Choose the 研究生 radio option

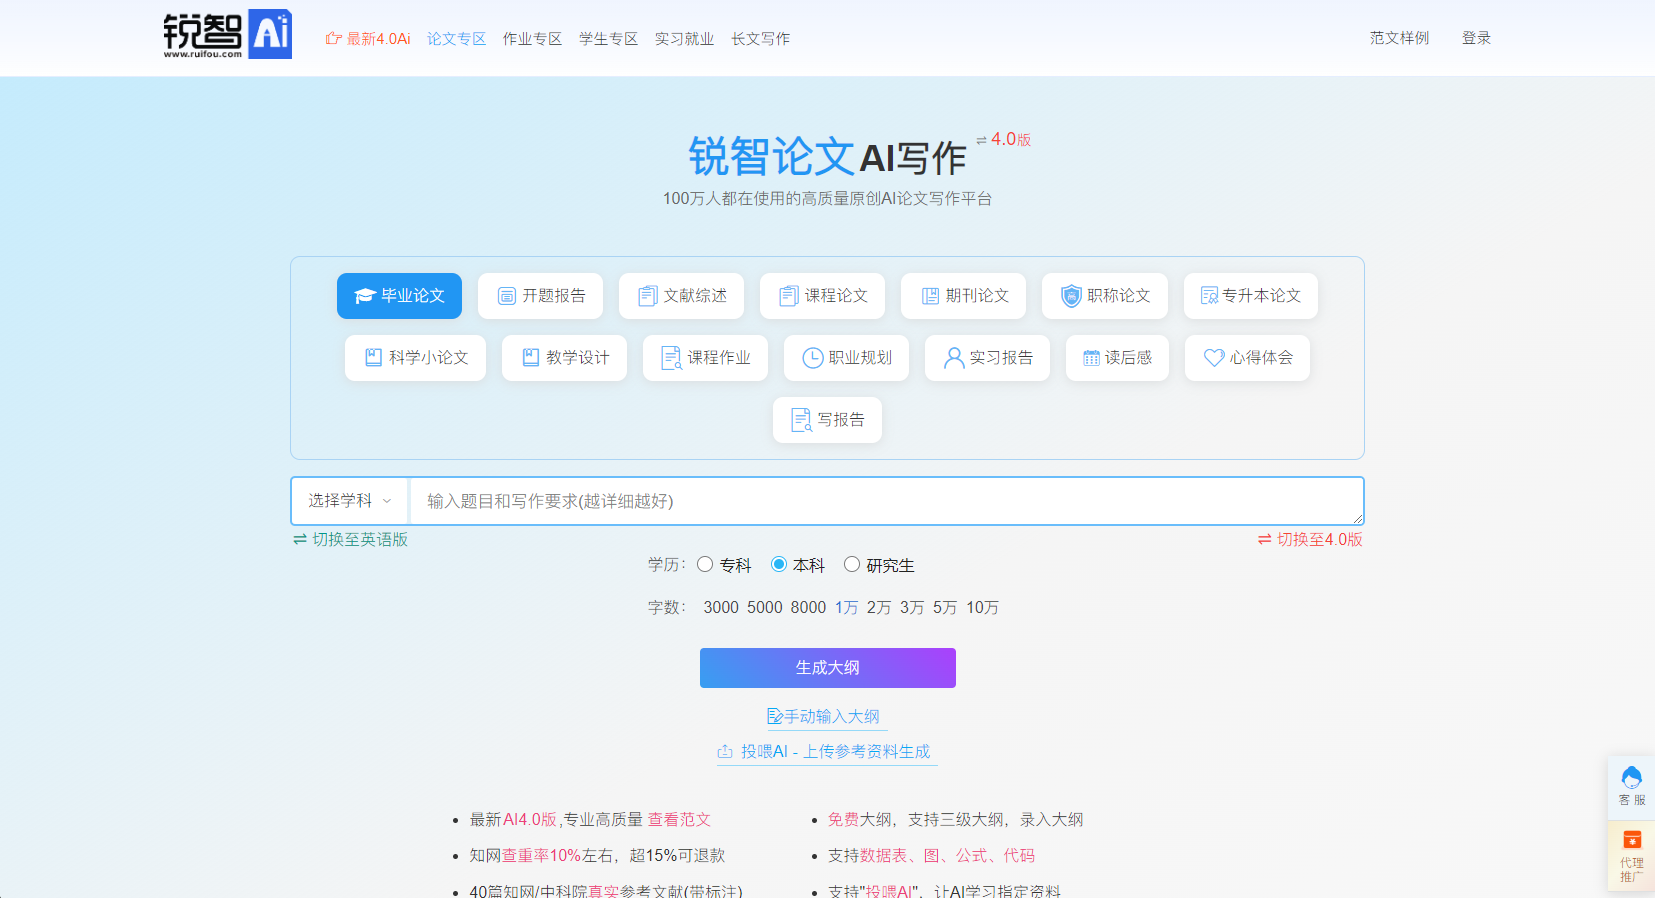coord(852,564)
